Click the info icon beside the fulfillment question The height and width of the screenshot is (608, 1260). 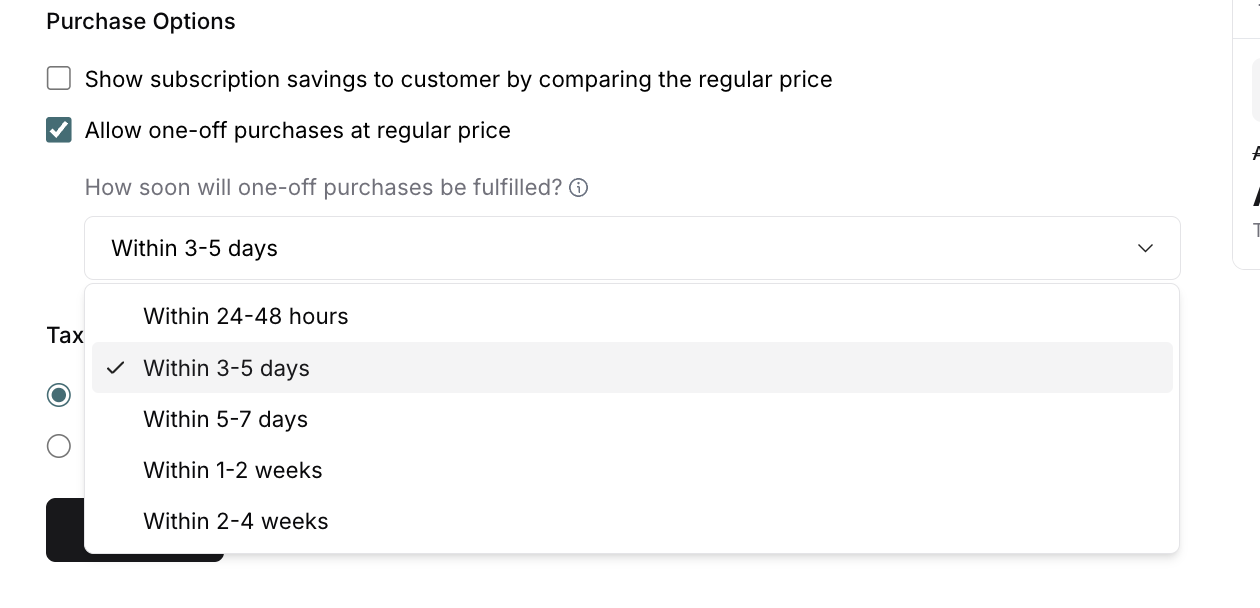(578, 188)
